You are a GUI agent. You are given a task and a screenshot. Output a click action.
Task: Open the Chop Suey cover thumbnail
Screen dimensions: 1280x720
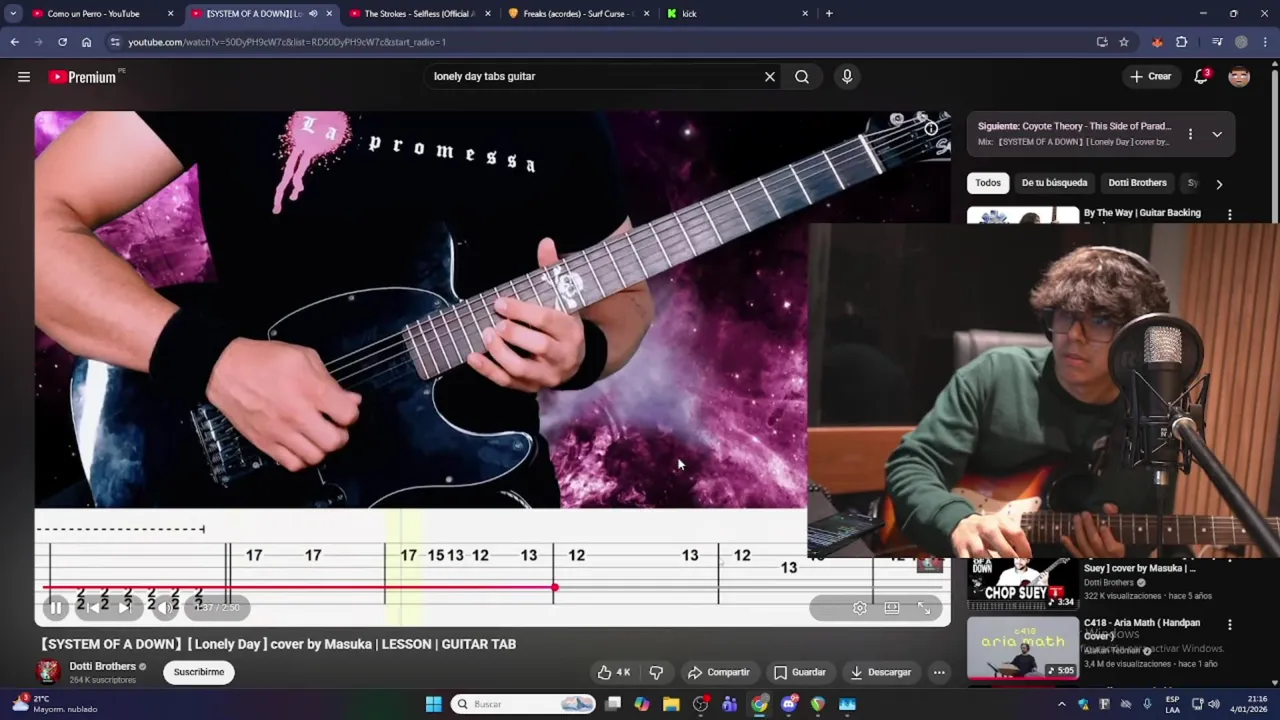(x=1022, y=584)
